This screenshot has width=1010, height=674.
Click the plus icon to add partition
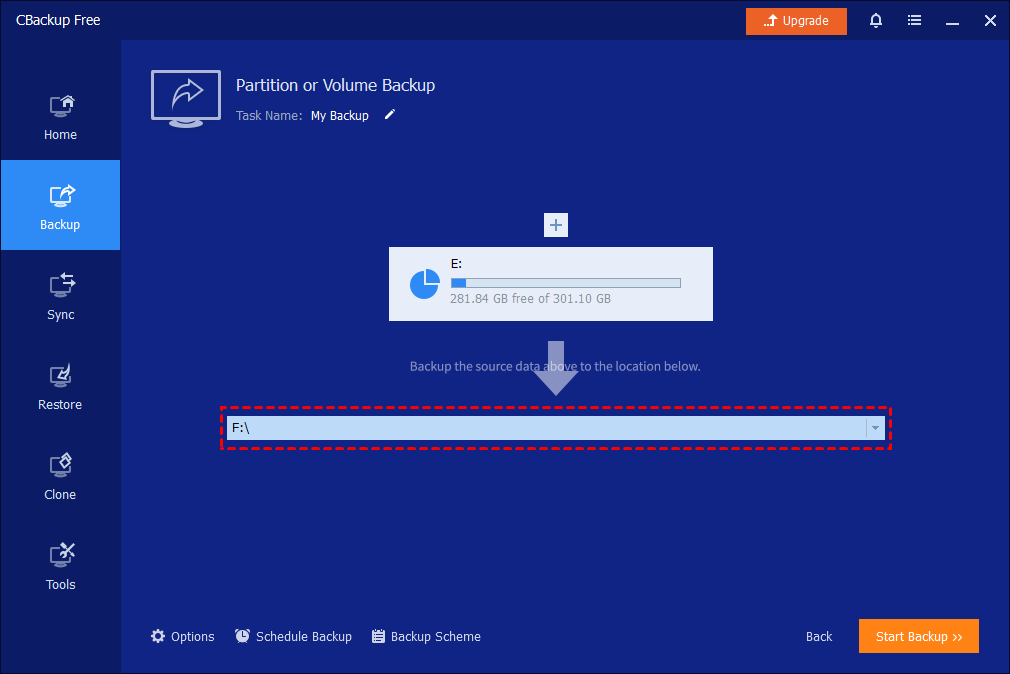tap(556, 225)
